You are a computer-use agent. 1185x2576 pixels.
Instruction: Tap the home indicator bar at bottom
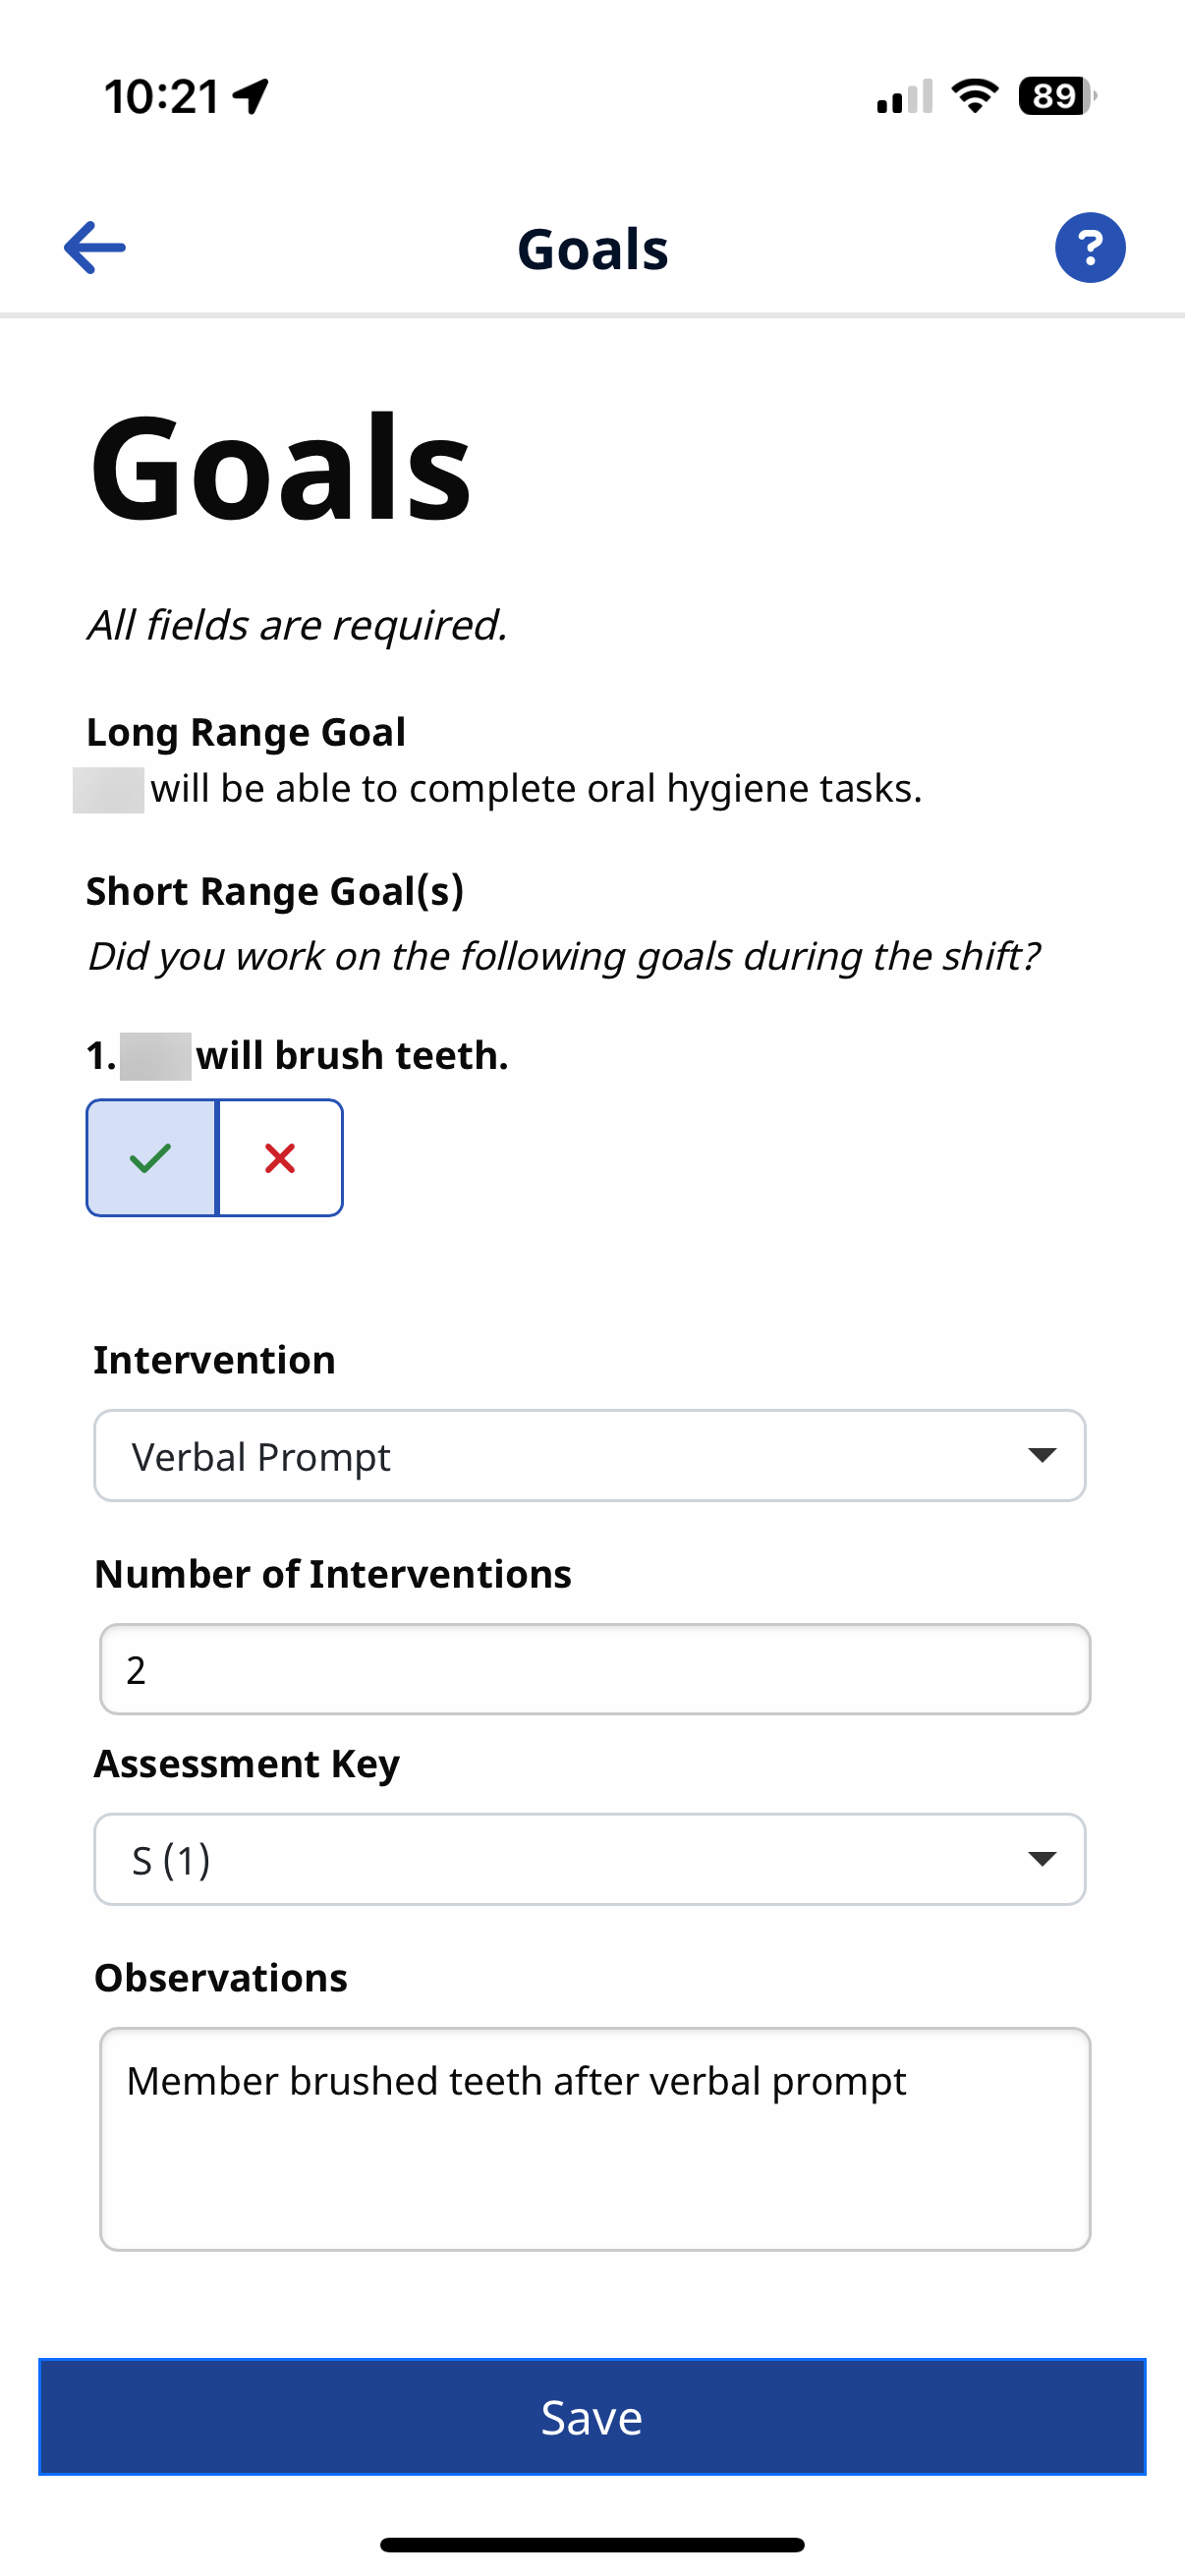click(x=592, y=2544)
